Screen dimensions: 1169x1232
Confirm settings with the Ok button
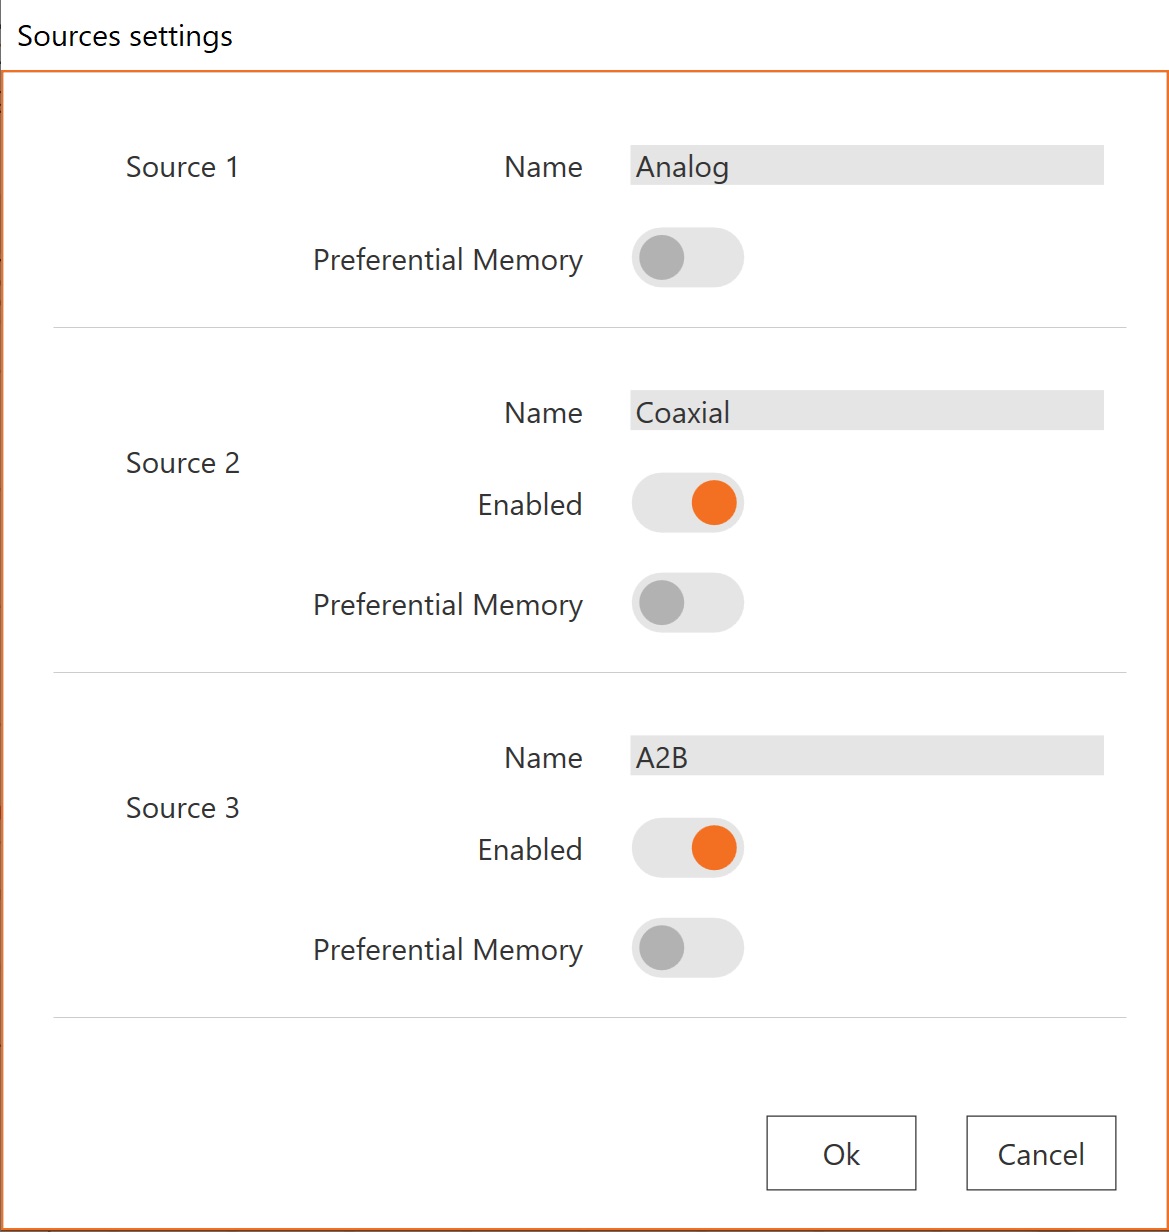click(841, 1153)
